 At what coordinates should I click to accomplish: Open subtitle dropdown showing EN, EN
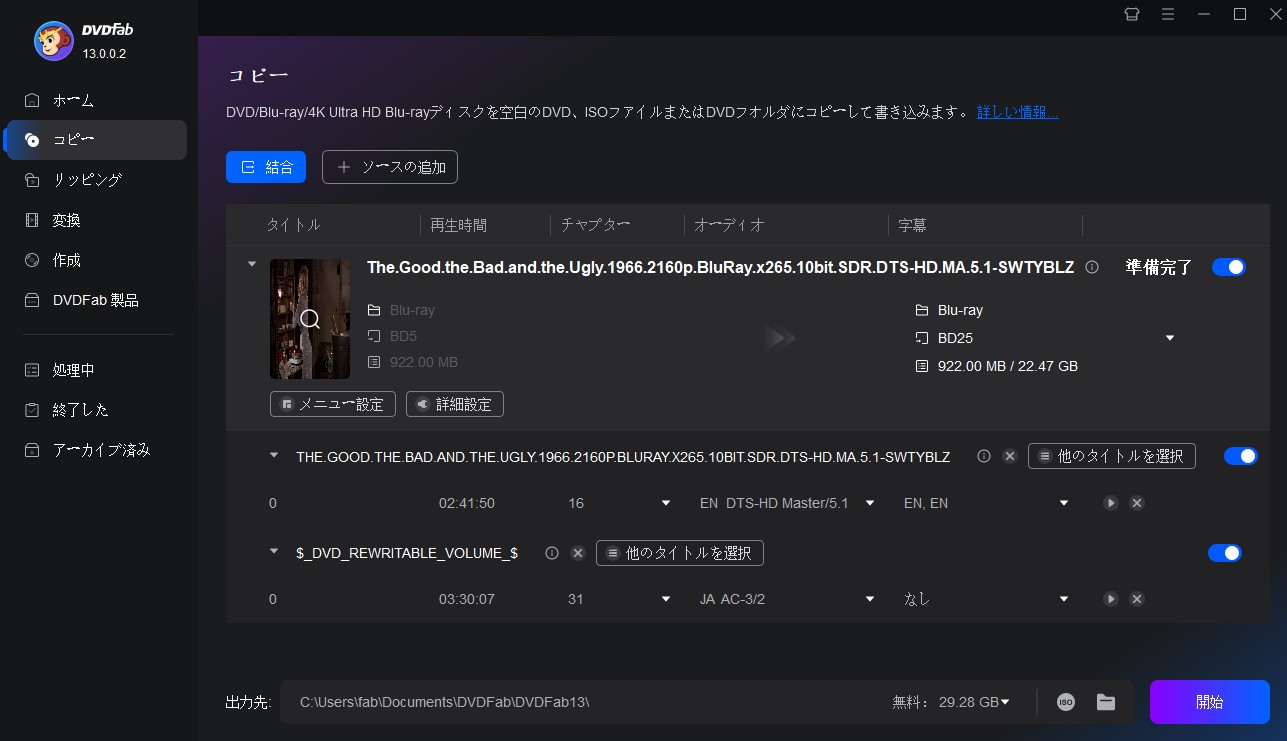pyautogui.click(x=1065, y=503)
